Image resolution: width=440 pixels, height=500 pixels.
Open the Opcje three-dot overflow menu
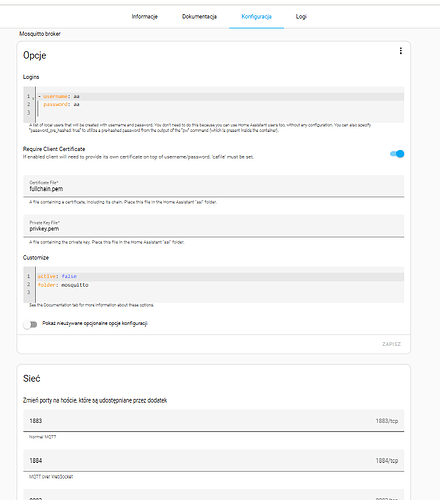point(401,51)
